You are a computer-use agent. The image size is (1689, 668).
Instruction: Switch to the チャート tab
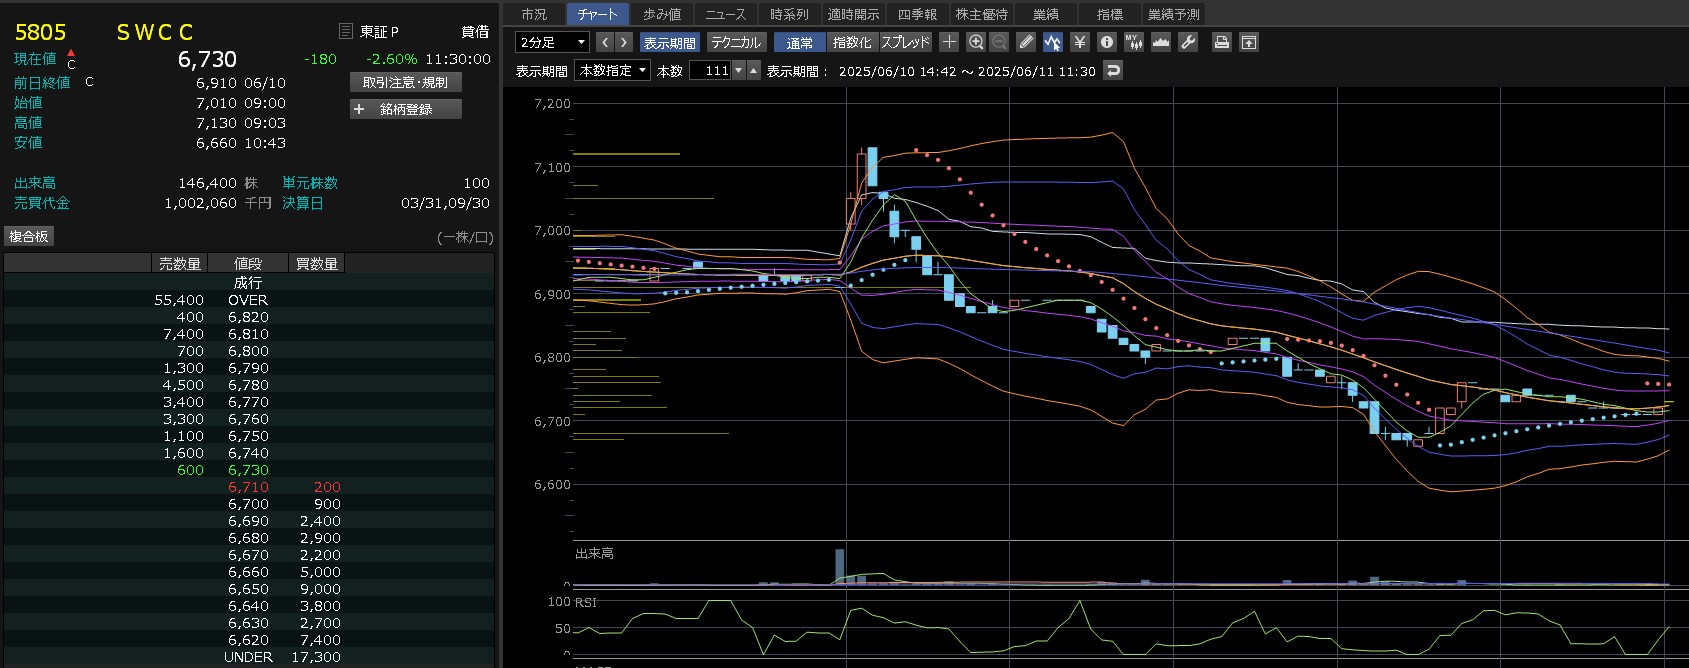(x=598, y=14)
